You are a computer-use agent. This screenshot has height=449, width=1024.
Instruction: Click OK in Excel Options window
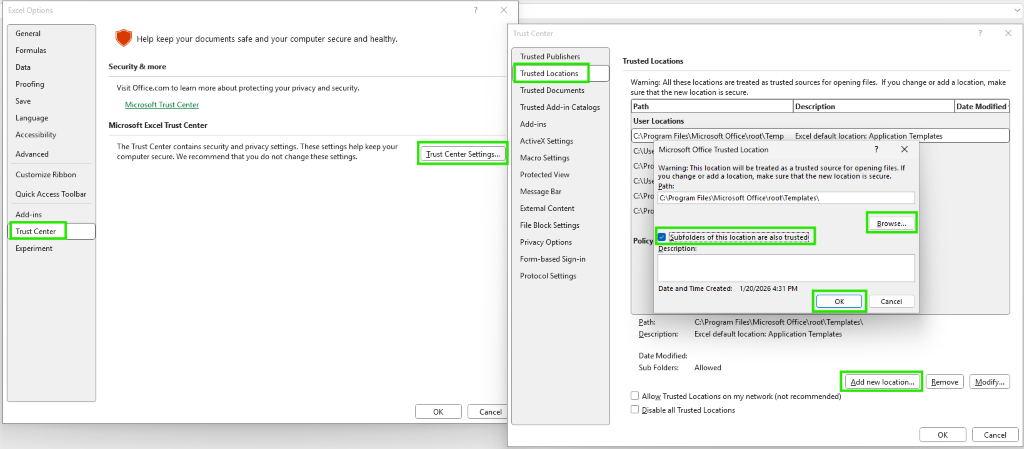[438, 412]
